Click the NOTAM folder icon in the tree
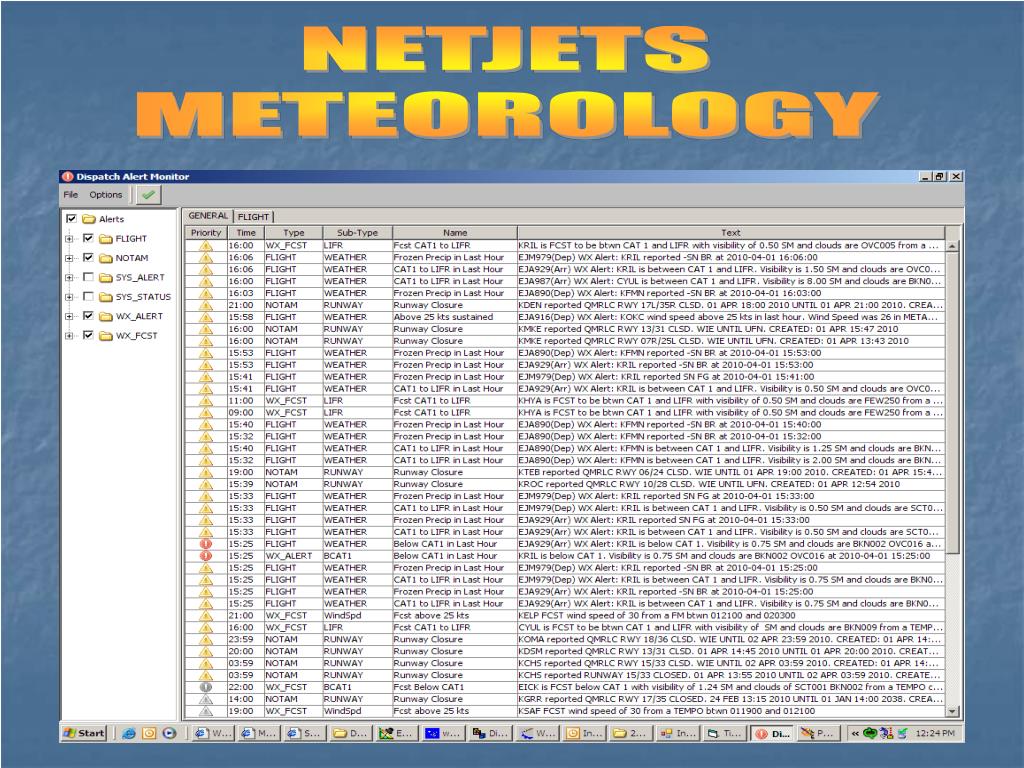The height and width of the screenshot is (768, 1024). pyautogui.click(x=106, y=258)
